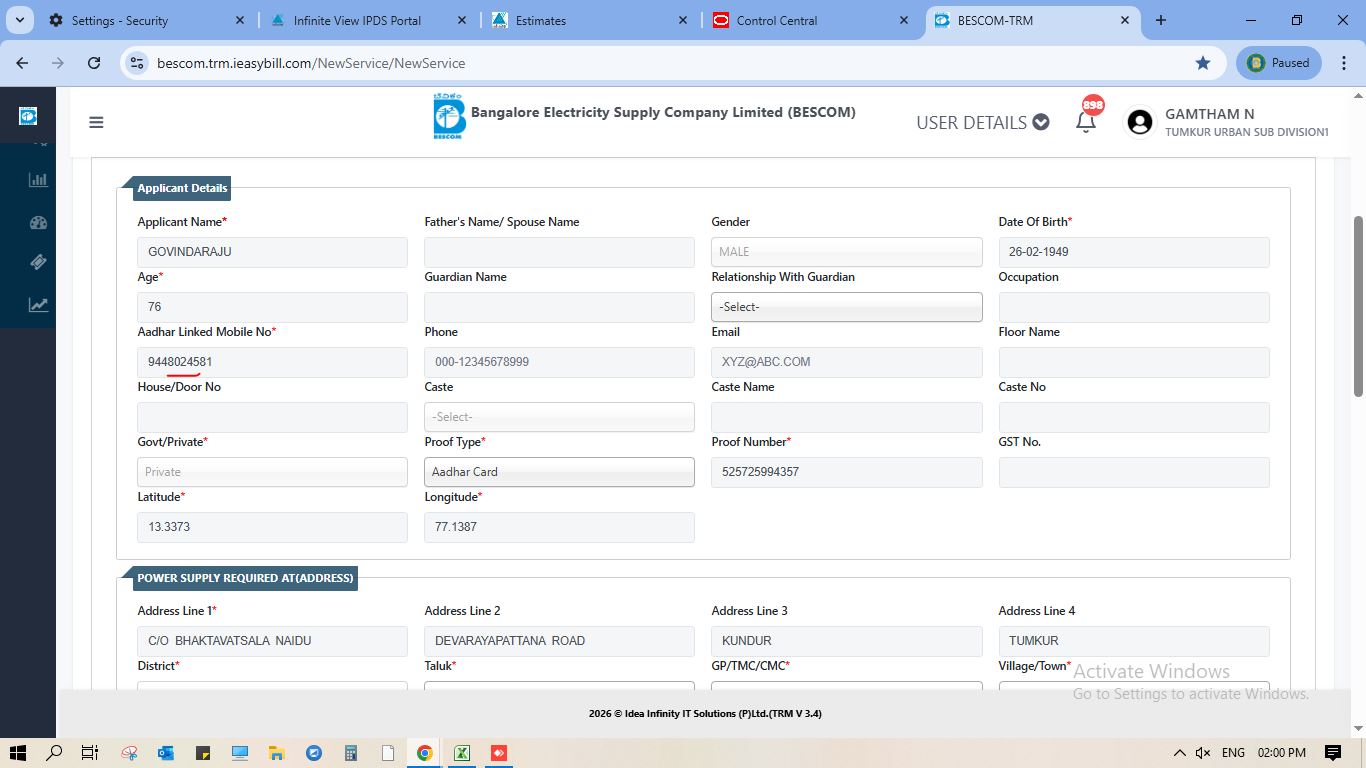Screen dimensions: 1366x768
Task: Click the browser page reload button
Action: 94,63
